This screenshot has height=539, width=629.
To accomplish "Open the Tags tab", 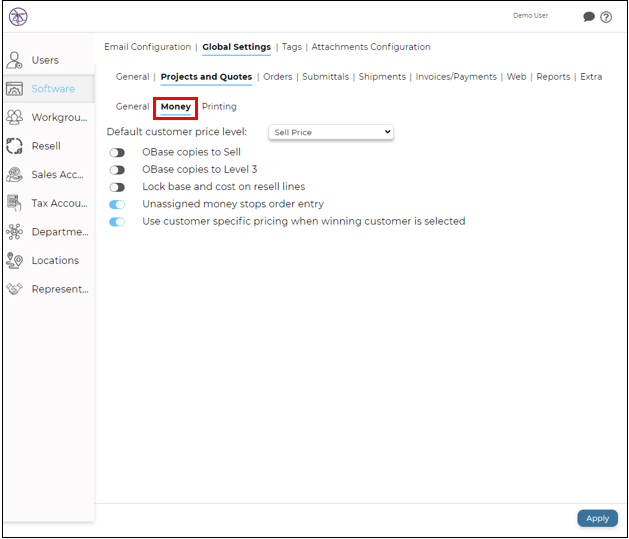I will (292, 47).
